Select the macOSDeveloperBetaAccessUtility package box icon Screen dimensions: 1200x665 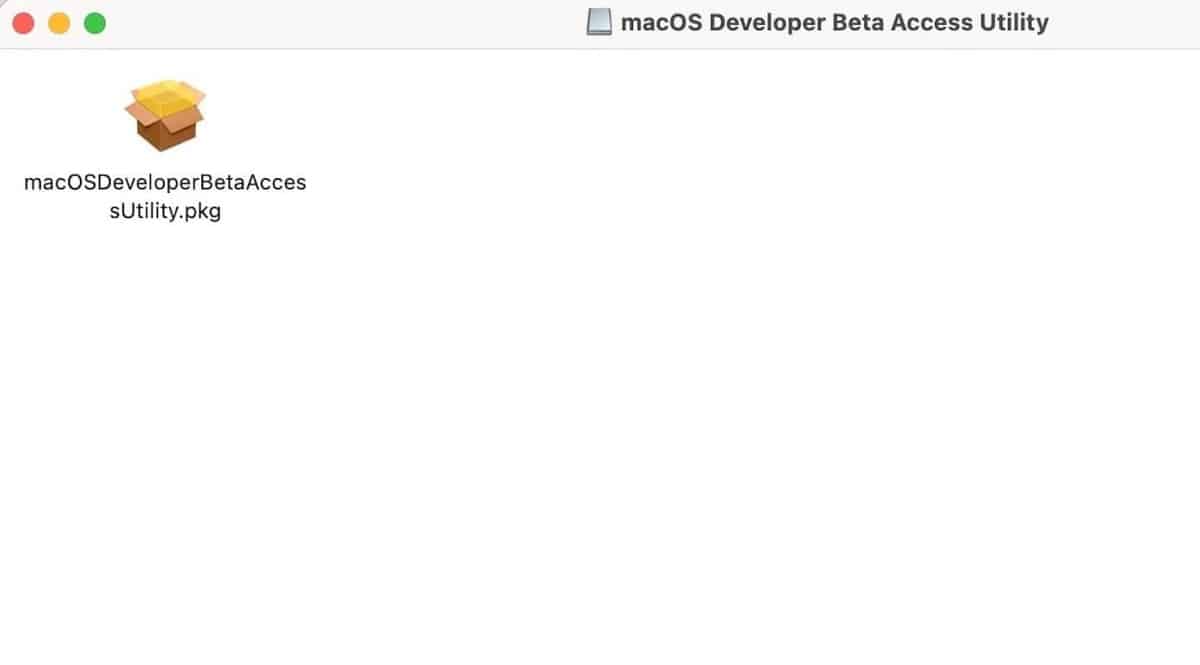click(x=165, y=116)
